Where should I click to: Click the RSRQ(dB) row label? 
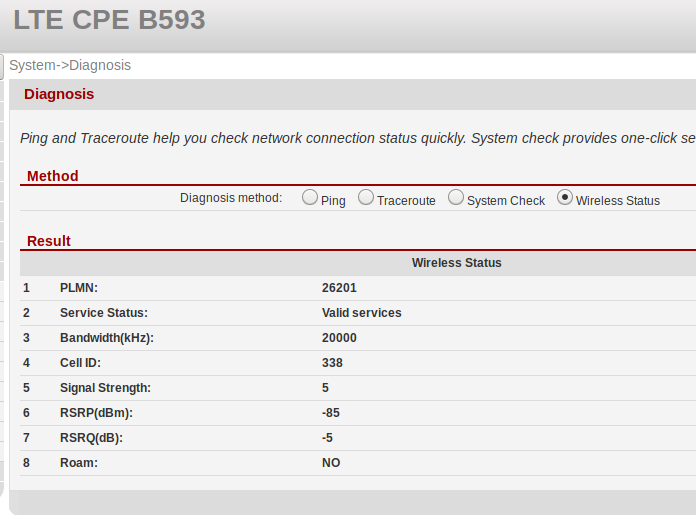(91, 438)
